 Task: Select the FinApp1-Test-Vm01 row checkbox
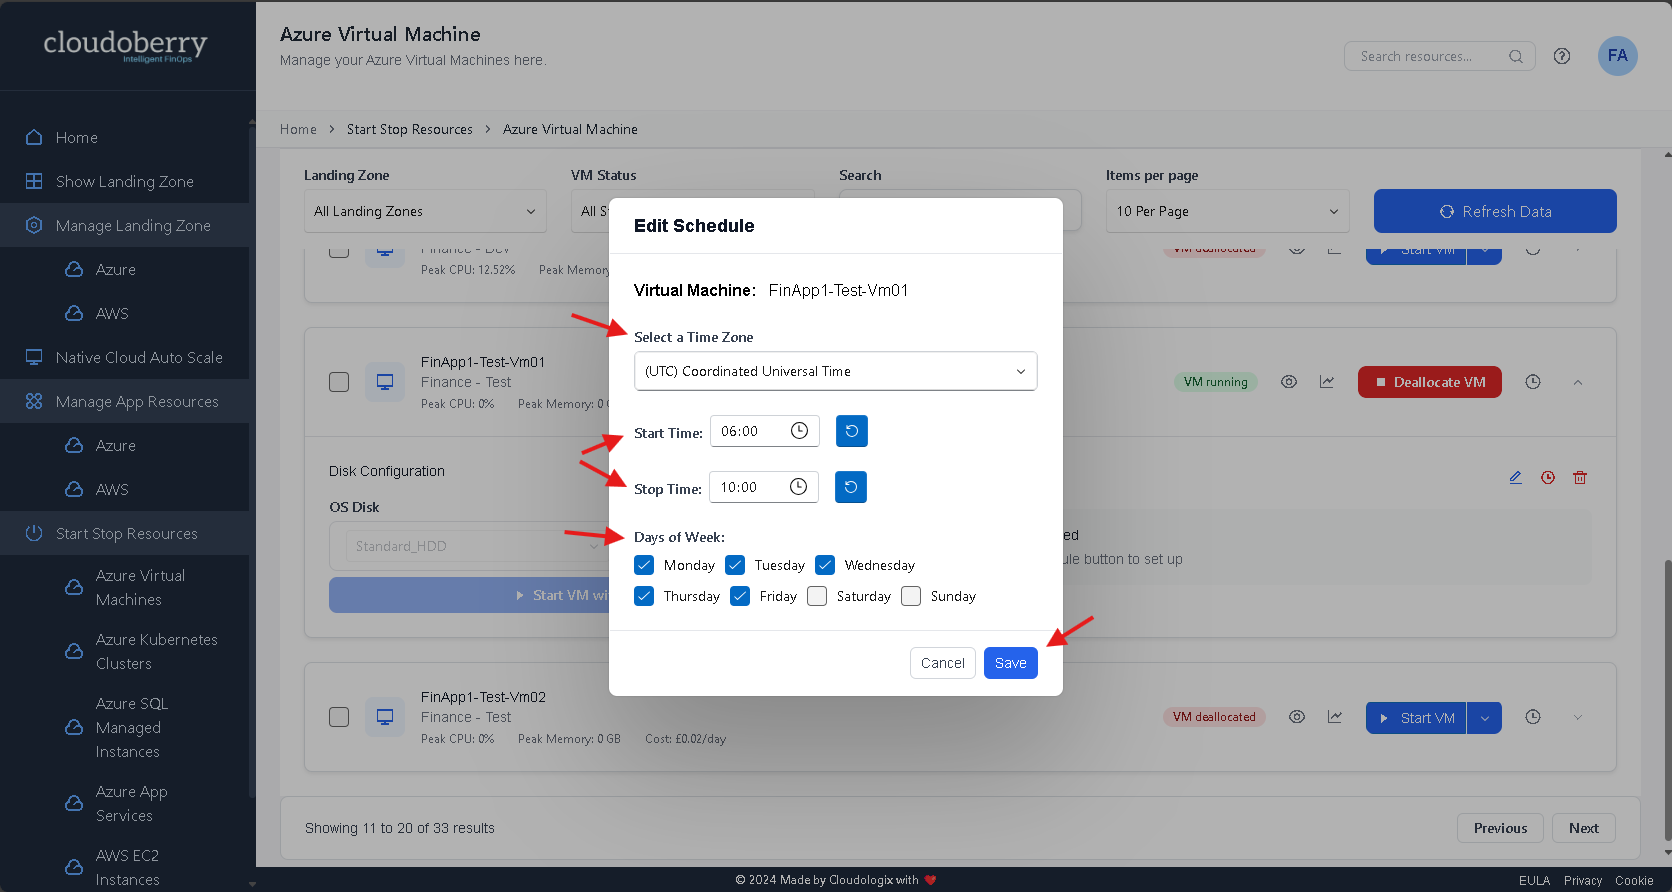click(x=339, y=382)
